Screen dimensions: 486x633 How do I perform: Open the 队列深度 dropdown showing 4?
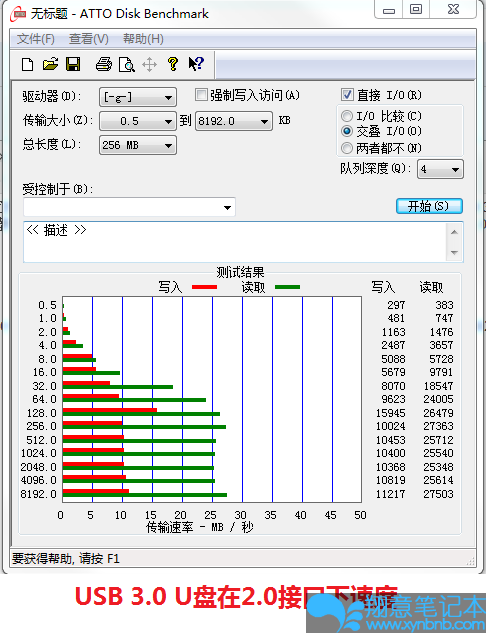440,169
